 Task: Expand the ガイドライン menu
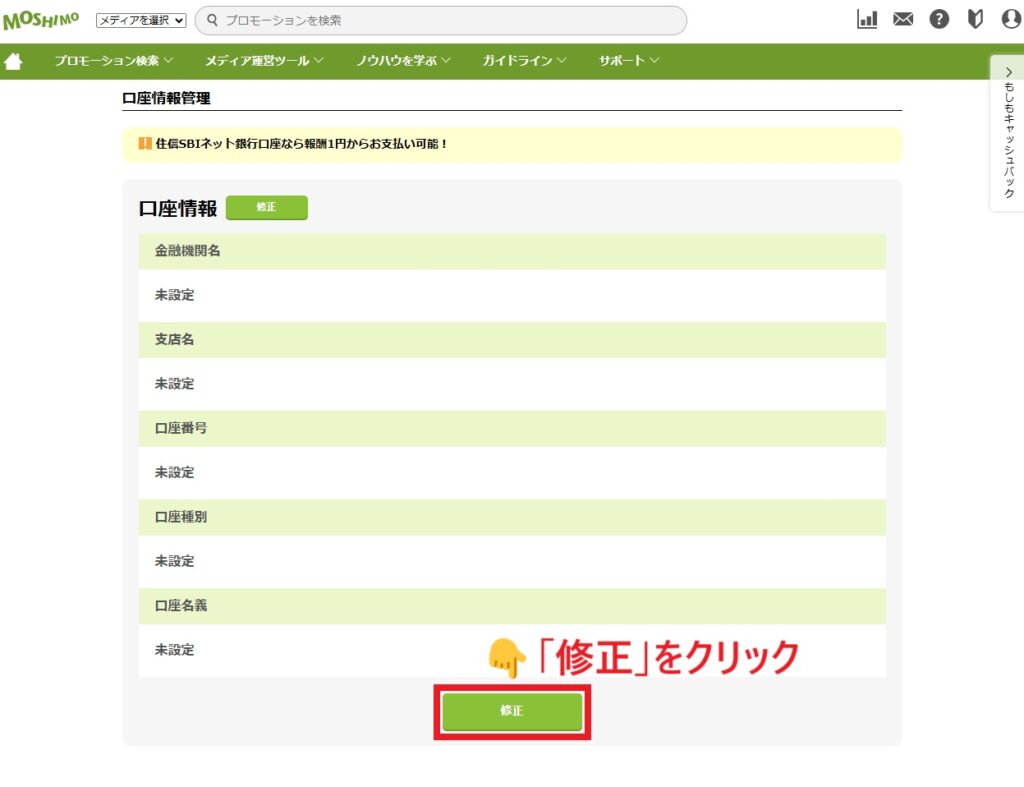click(524, 61)
